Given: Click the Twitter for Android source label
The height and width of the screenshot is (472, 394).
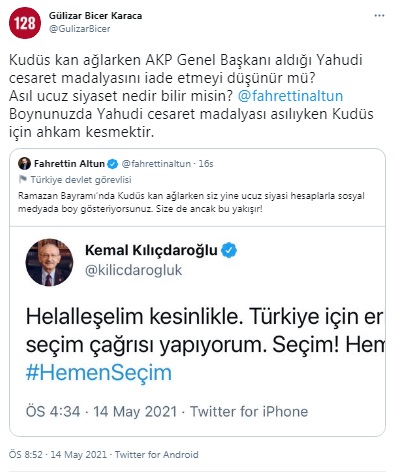Looking at the screenshot, I should click(157, 455).
